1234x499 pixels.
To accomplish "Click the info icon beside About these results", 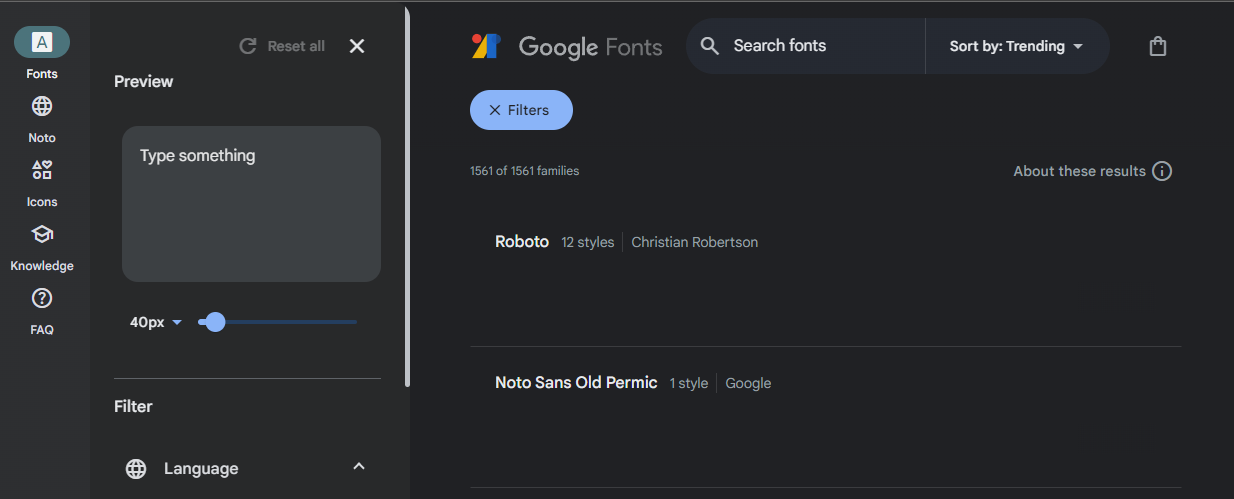I will click(x=1162, y=171).
